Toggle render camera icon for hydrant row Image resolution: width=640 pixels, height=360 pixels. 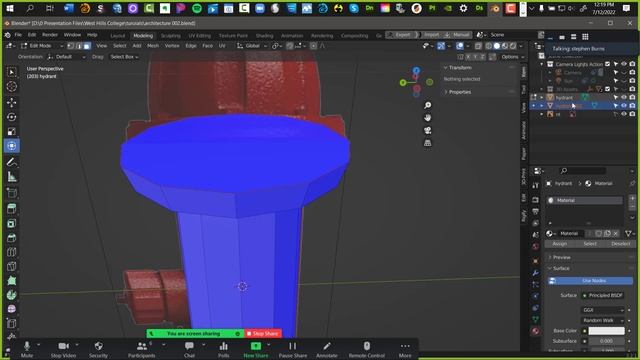click(632, 97)
